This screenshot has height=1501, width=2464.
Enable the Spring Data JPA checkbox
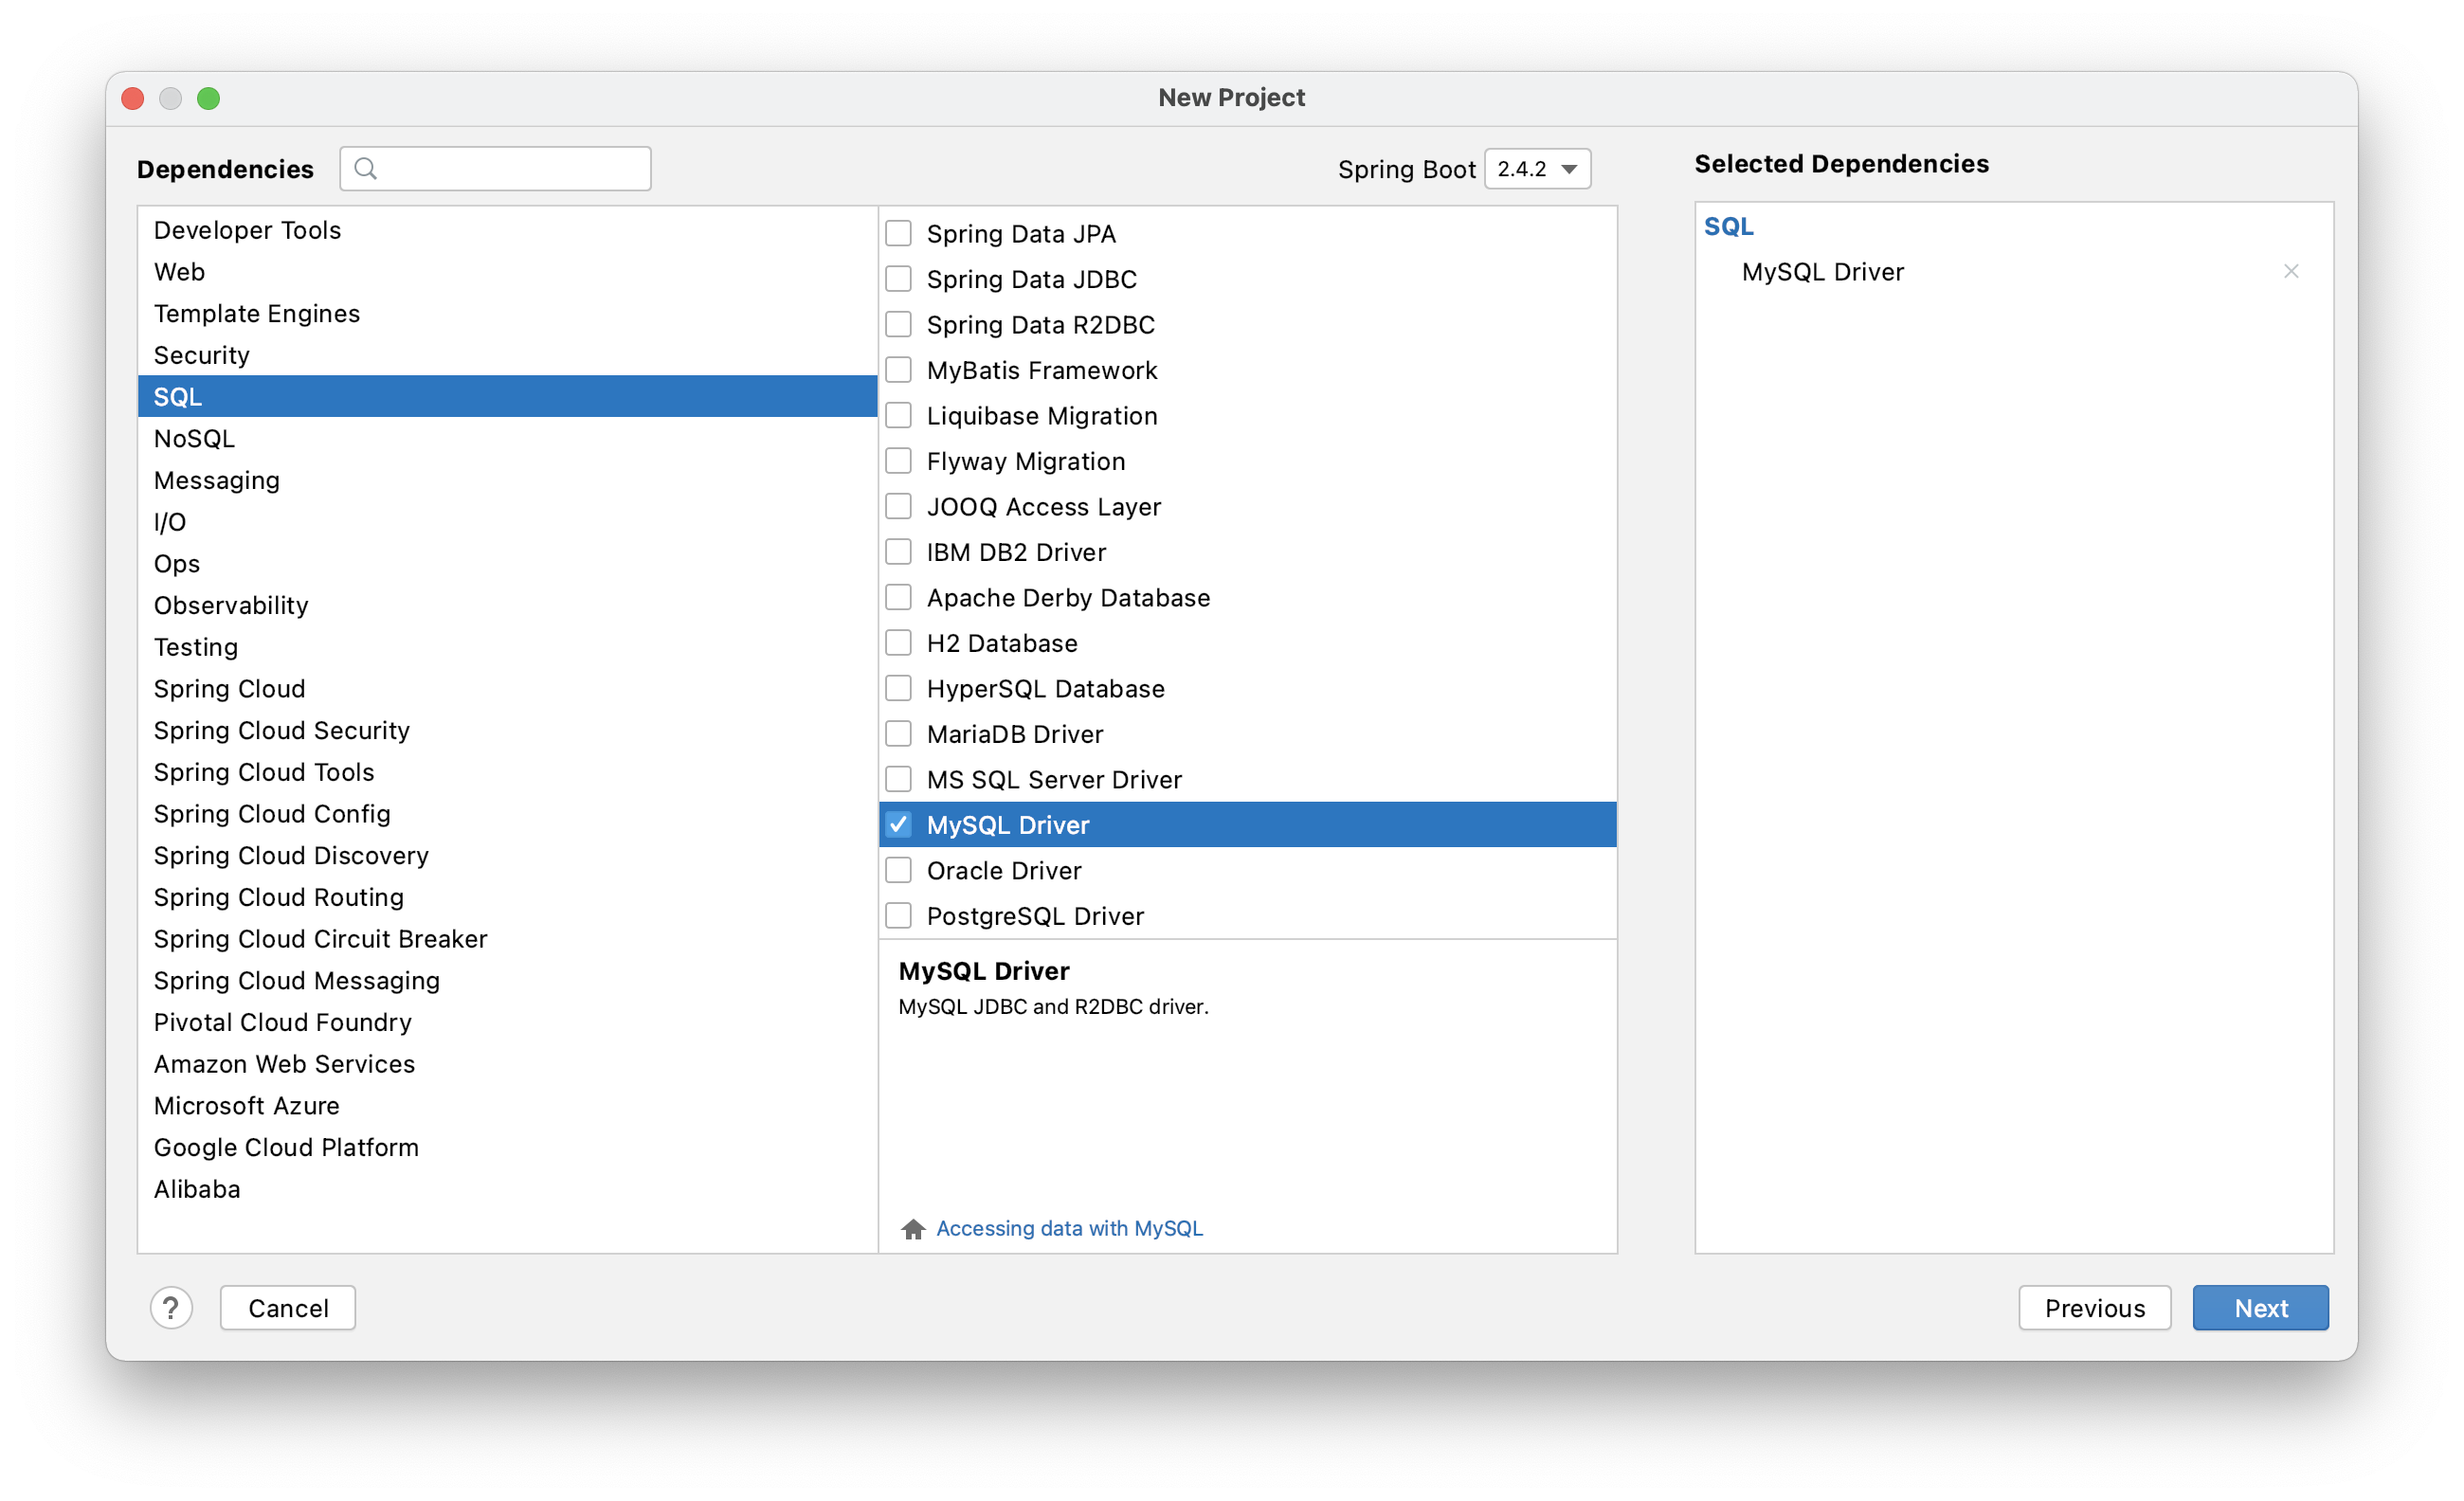pyautogui.click(x=898, y=234)
